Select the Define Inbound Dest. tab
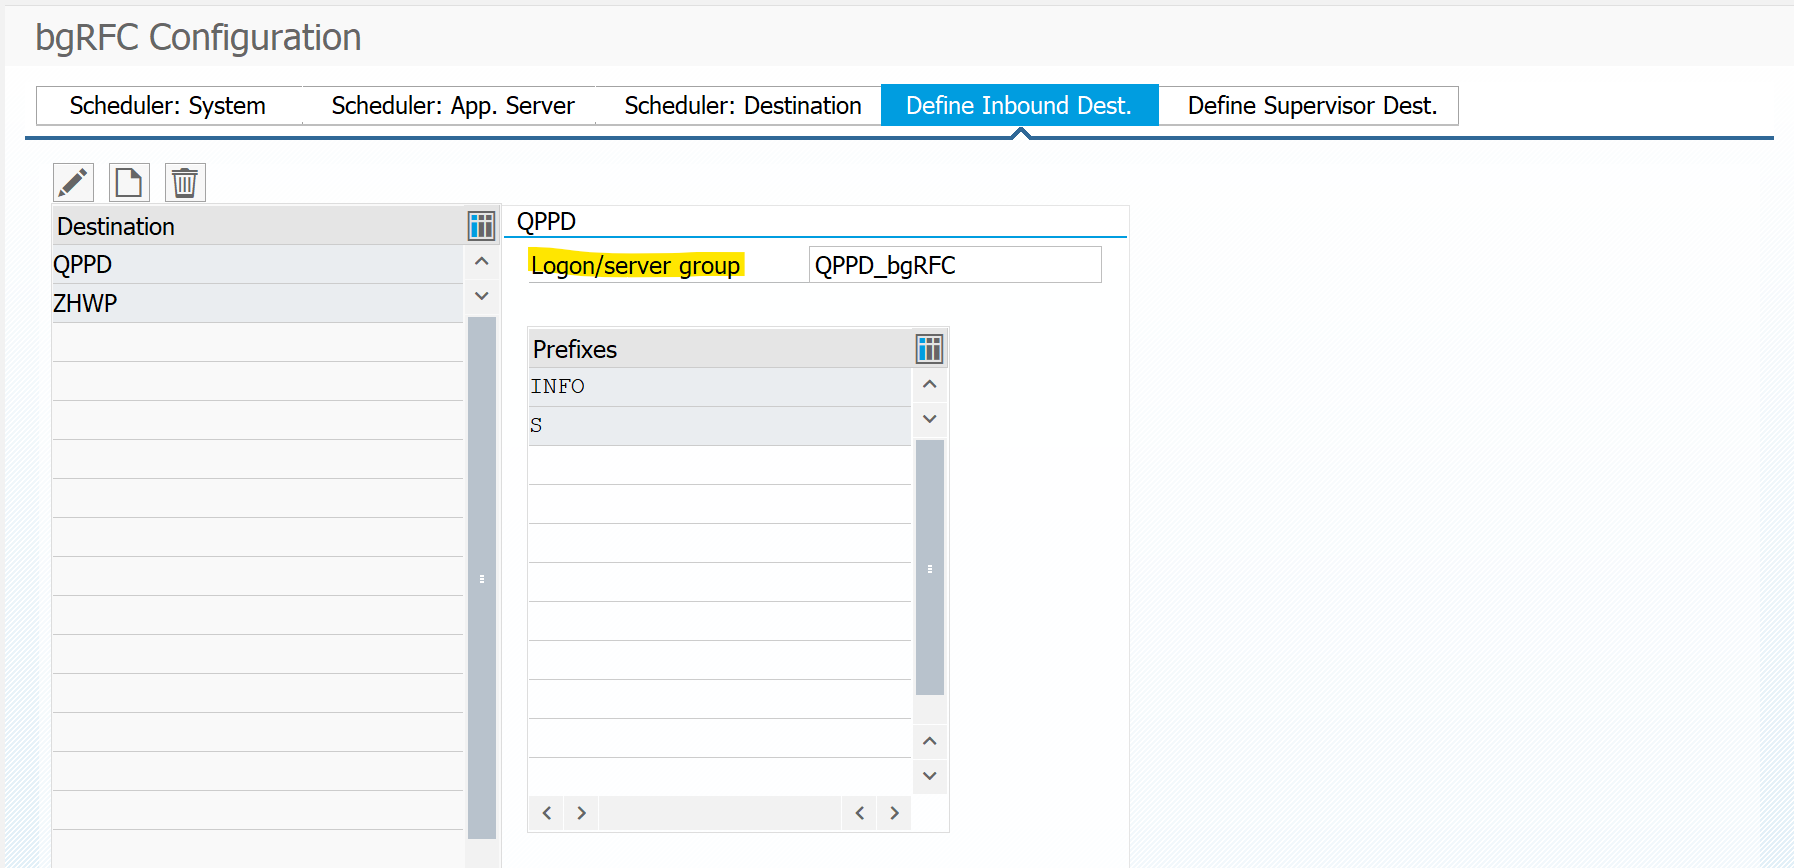 coord(1018,106)
